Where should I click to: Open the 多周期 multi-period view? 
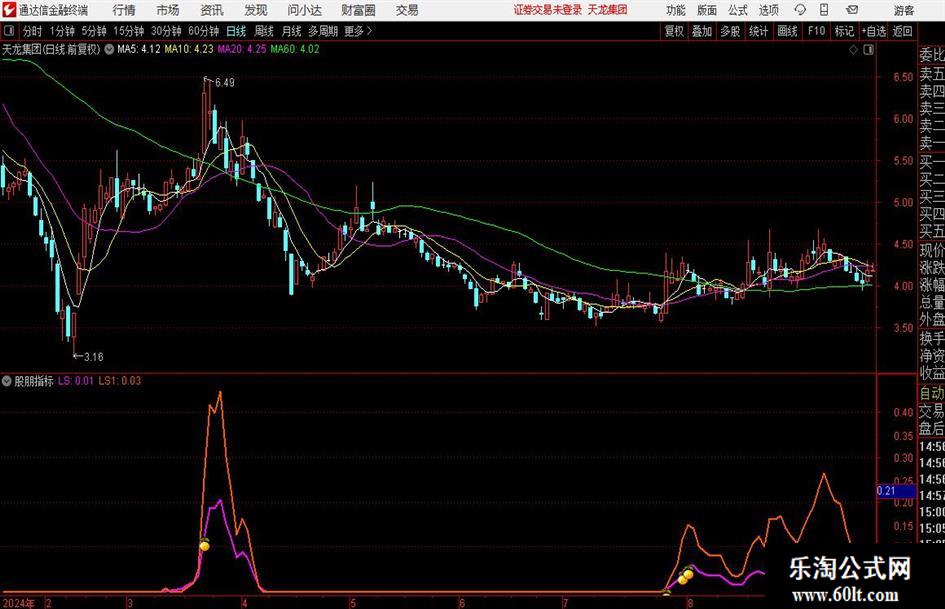323,31
